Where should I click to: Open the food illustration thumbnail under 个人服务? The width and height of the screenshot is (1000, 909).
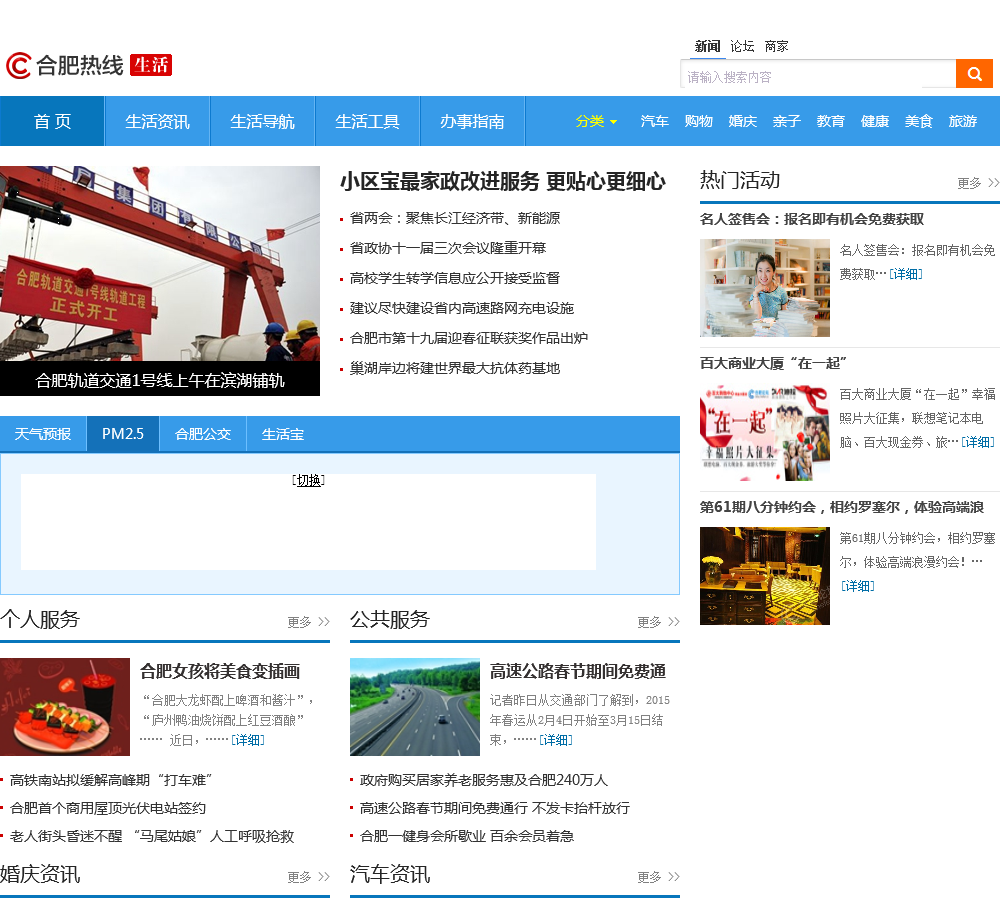[65, 707]
